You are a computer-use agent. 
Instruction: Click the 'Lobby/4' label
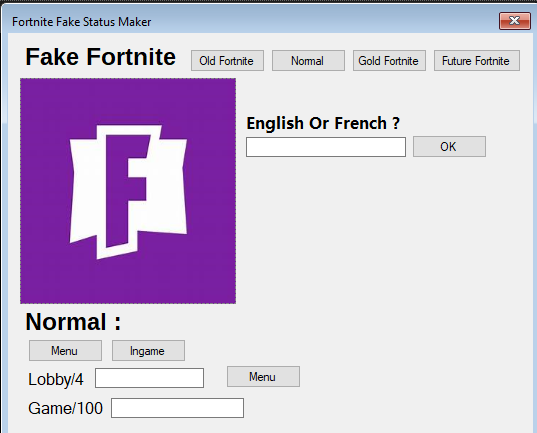coord(56,380)
